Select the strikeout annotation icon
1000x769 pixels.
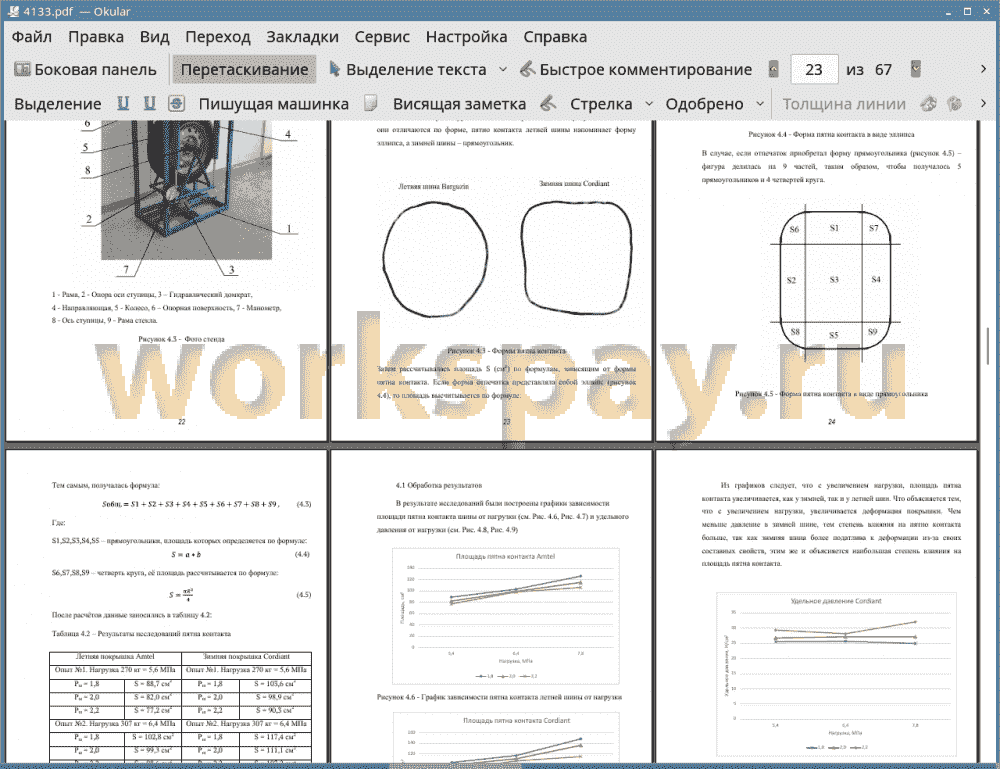177,103
